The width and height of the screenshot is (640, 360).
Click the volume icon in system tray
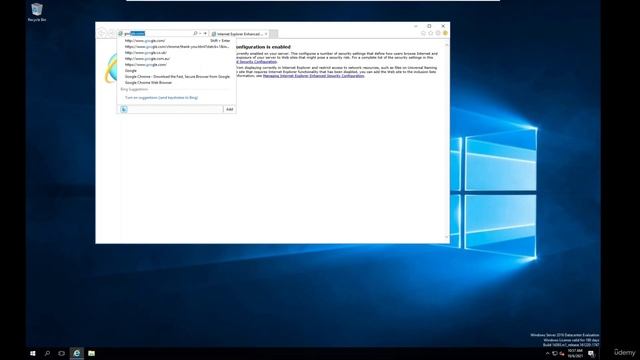562,353
